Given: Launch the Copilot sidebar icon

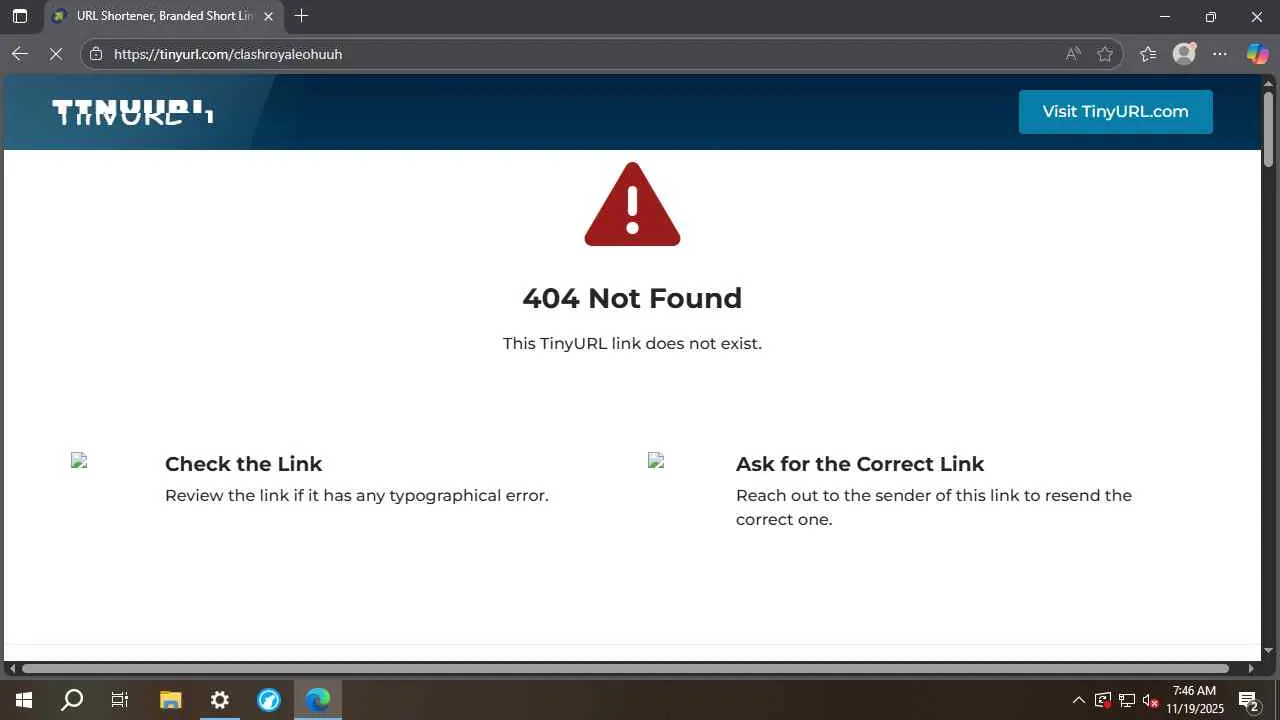Looking at the screenshot, I should coord(1257,54).
